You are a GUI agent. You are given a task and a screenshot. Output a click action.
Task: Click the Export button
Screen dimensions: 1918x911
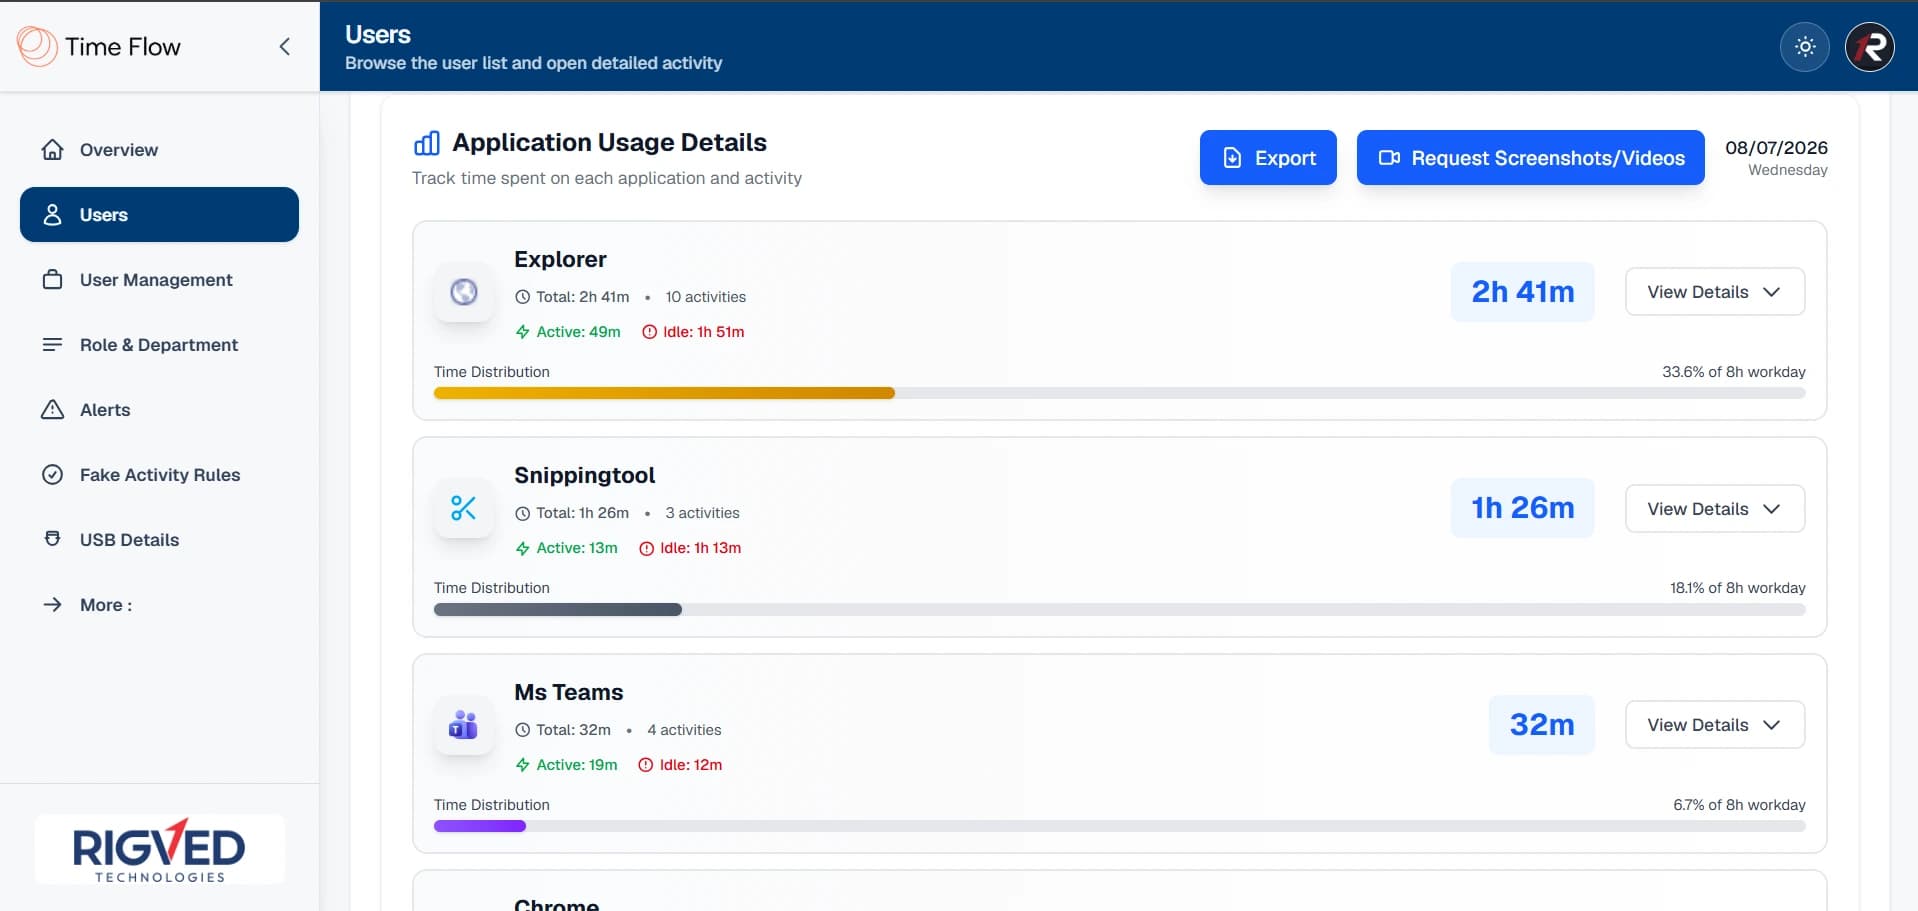pyautogui.click(x=1268, y=158)
